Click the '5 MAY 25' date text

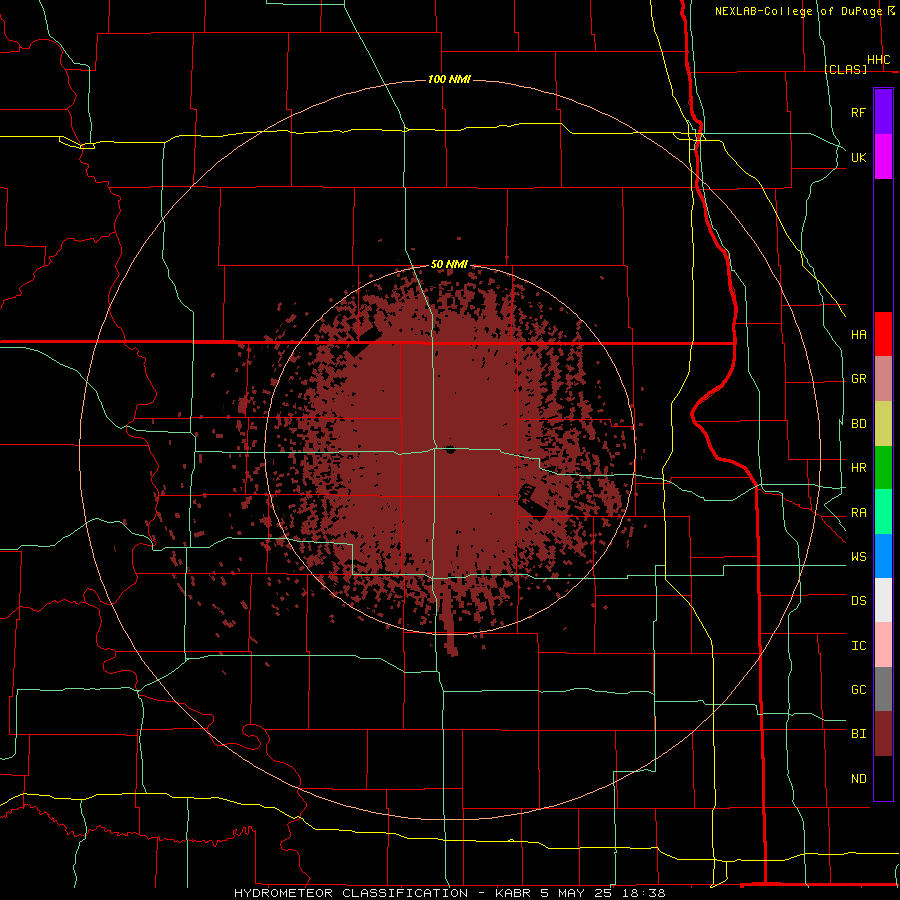click(x=576, y=893)
